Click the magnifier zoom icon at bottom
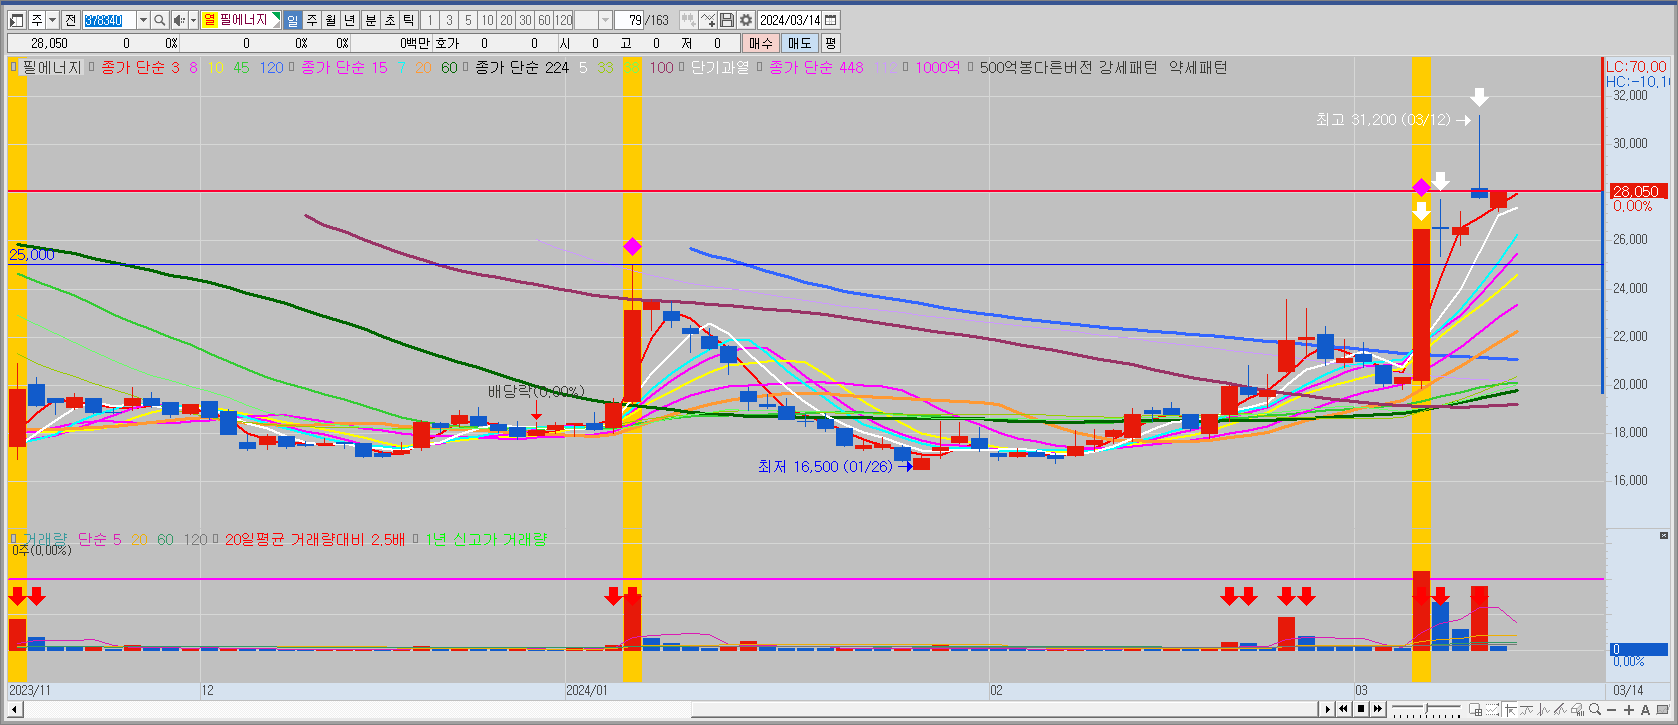Screen dimensions: 1678x725 [1594, 709]
